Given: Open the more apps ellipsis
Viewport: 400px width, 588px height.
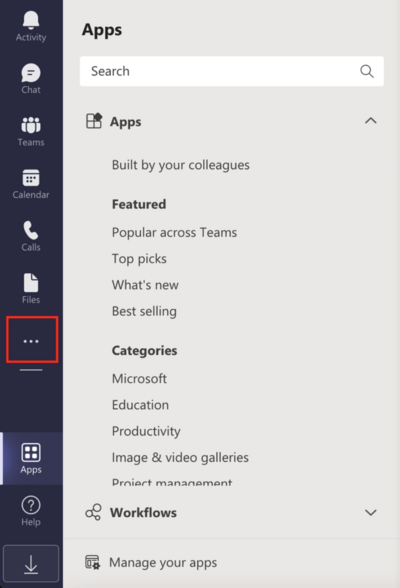Looking at the screenshot, I should point(31,341).
